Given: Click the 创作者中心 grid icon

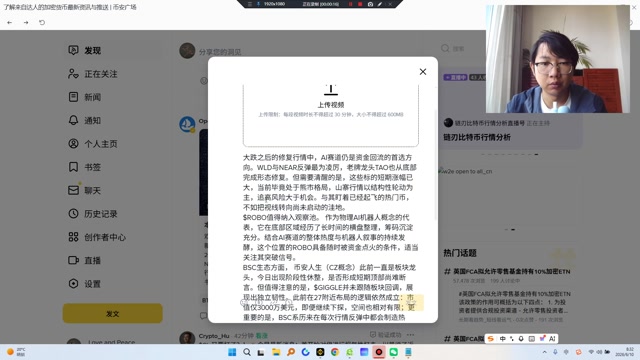Looking at the screenshot, I should 73,237.
